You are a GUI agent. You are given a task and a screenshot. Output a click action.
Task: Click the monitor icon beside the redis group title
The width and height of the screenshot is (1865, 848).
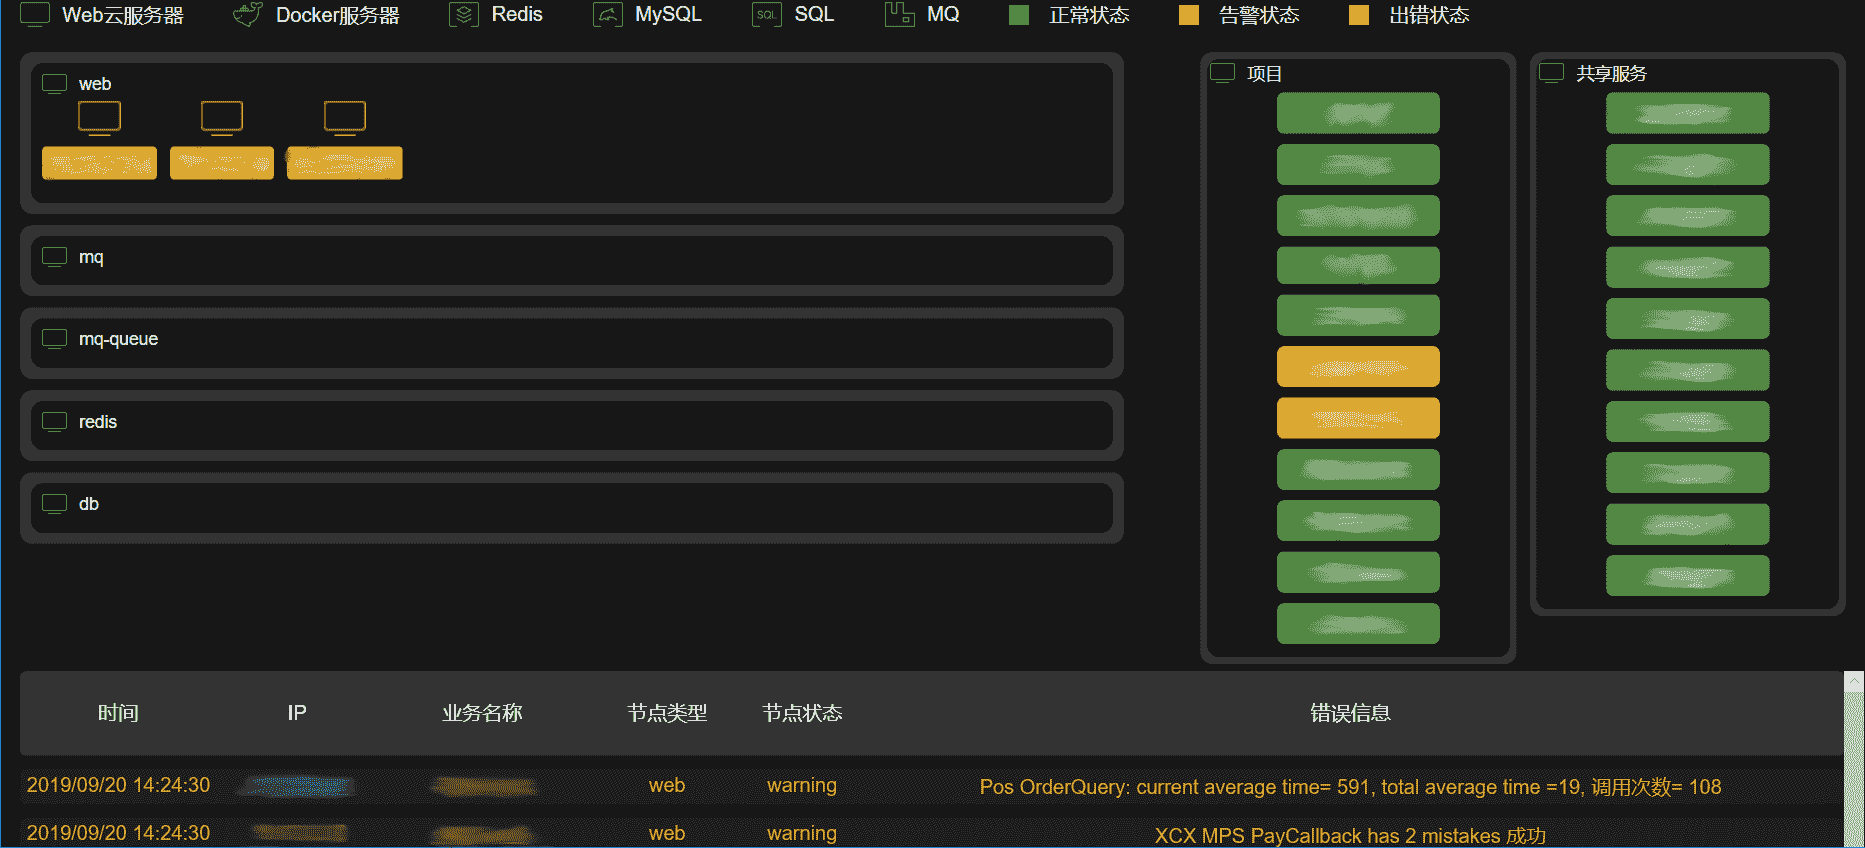(x=55, y=422)
